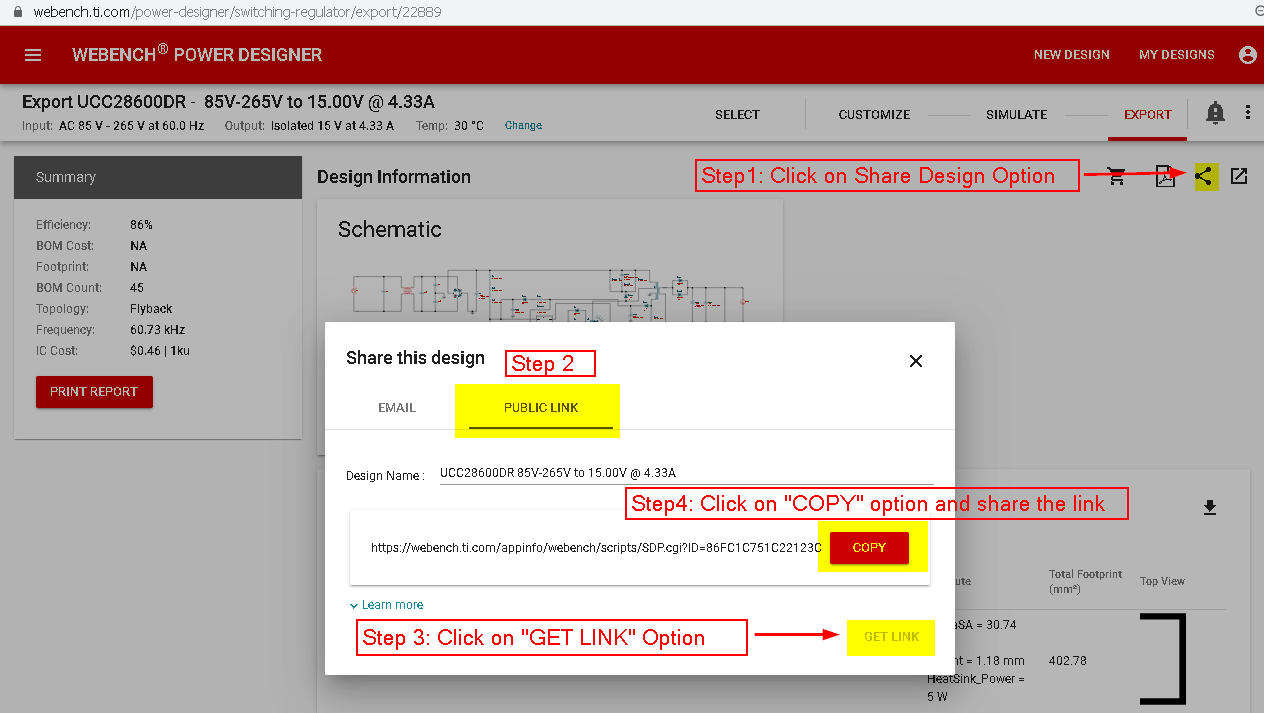Click the PRINT REPORT button
This screenshot has width=1264, height=713.
tap(94, 392)
